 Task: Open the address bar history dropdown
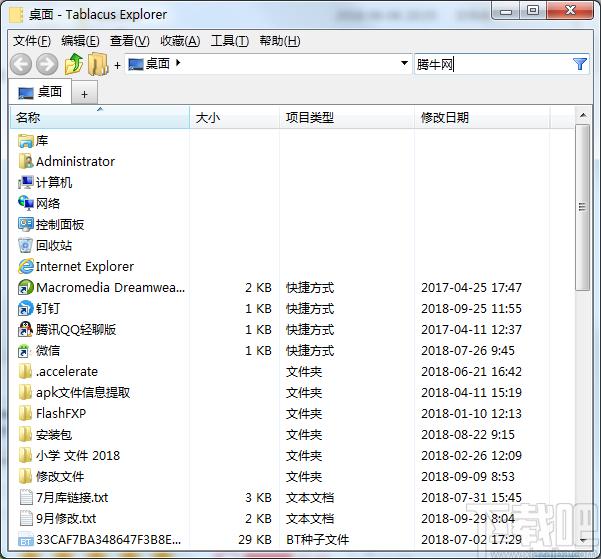404,63
